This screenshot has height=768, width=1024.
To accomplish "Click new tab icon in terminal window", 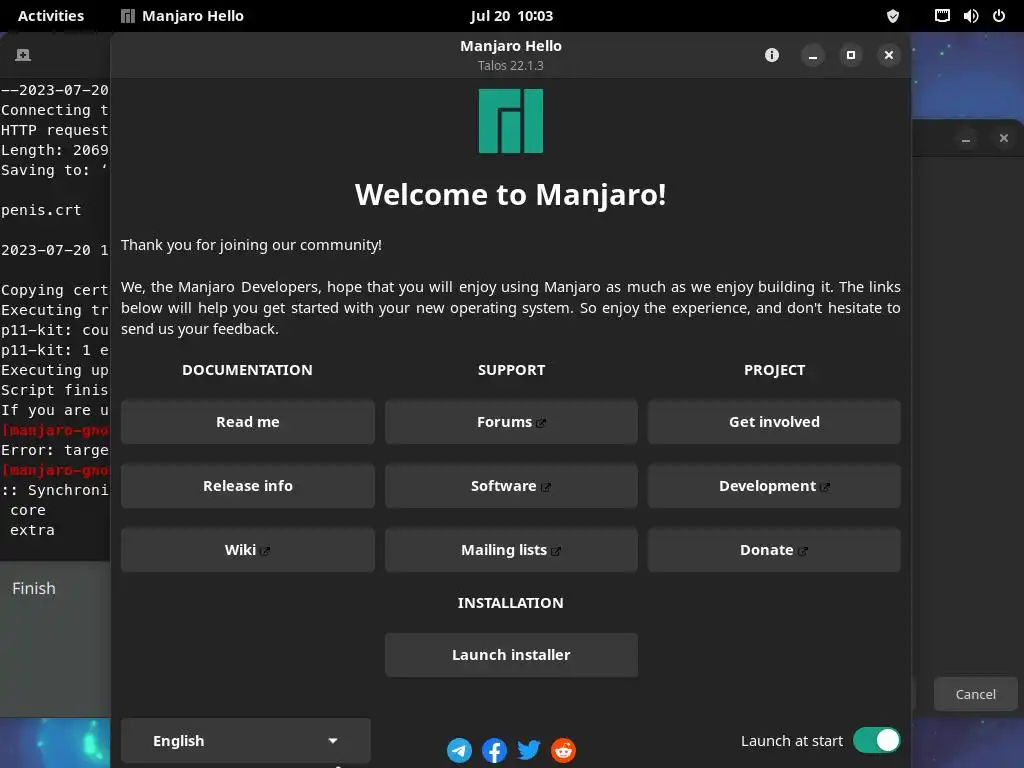I will point(23,55).
